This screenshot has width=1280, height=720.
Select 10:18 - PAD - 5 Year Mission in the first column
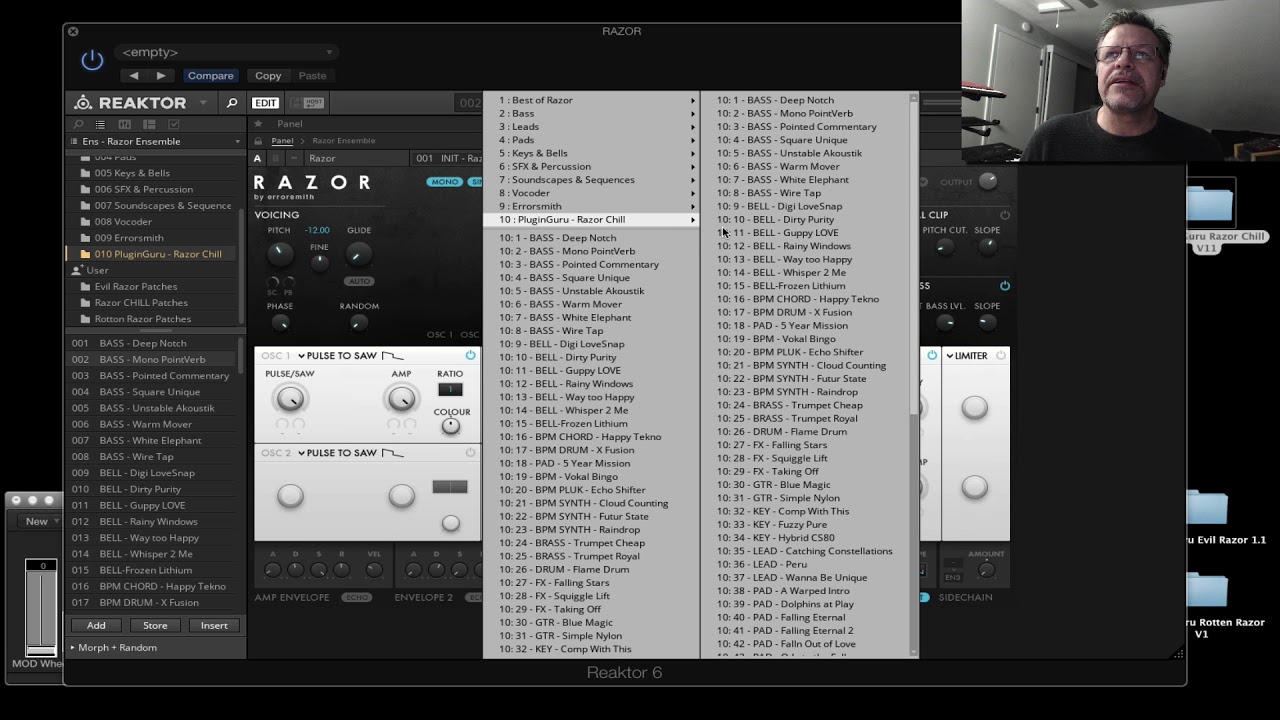(591, 463)
